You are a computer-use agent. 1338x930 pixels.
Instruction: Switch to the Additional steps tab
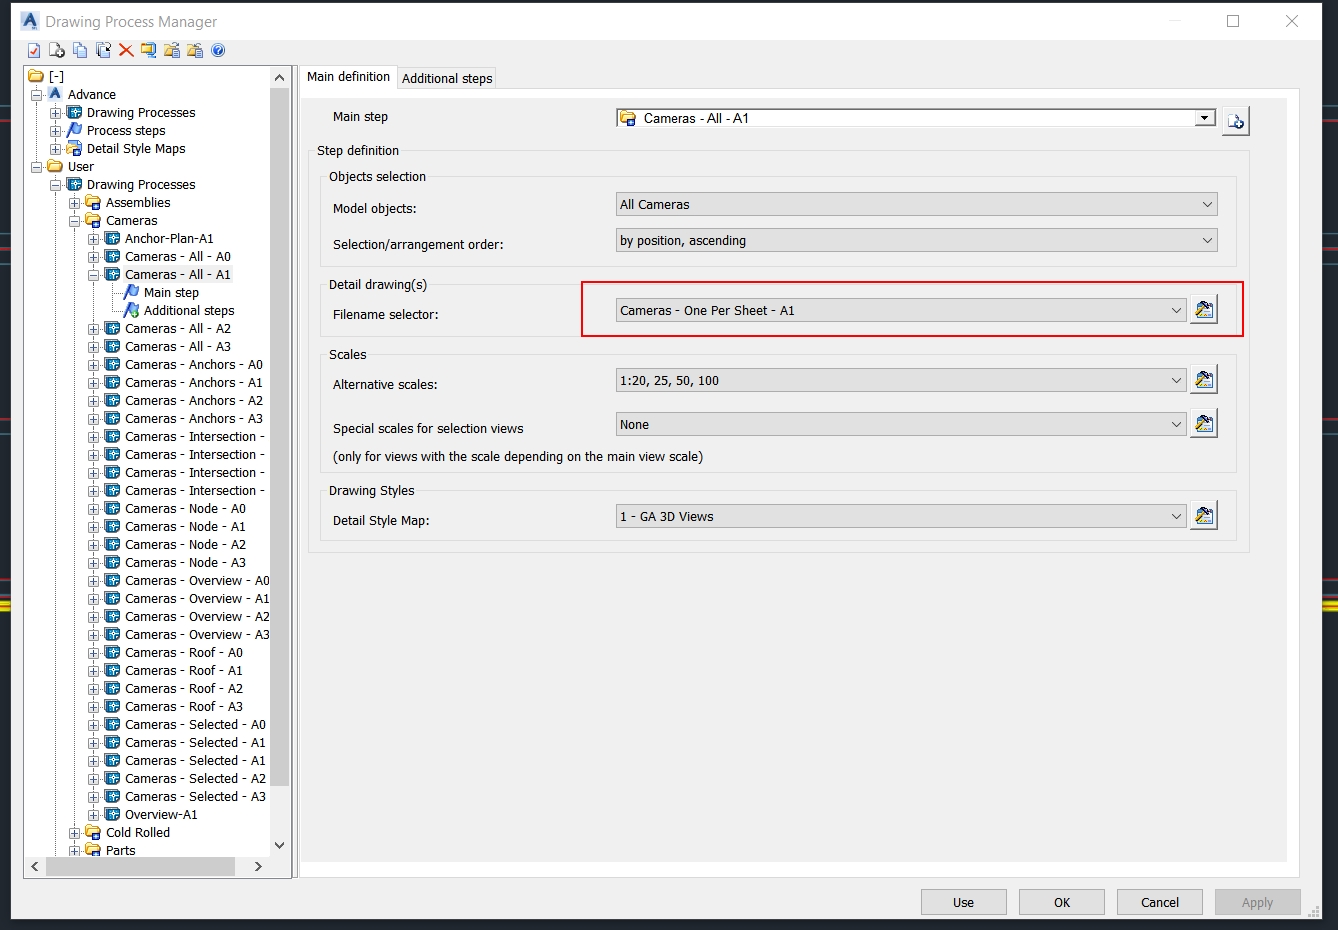pyautogui.click(x=446, y=77)
